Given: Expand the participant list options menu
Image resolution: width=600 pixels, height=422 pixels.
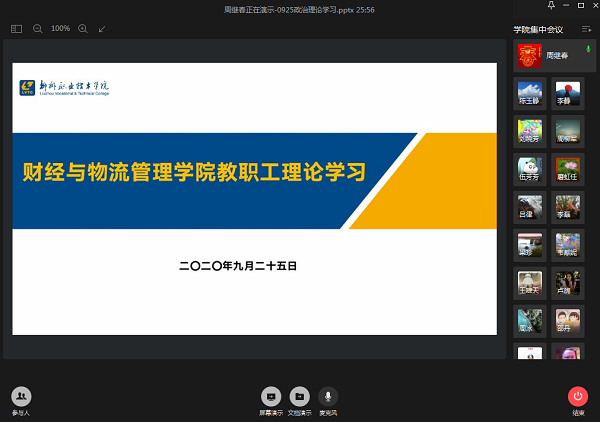Looking at the screenshot, I should pyautogui.click(x=586, y=30).
